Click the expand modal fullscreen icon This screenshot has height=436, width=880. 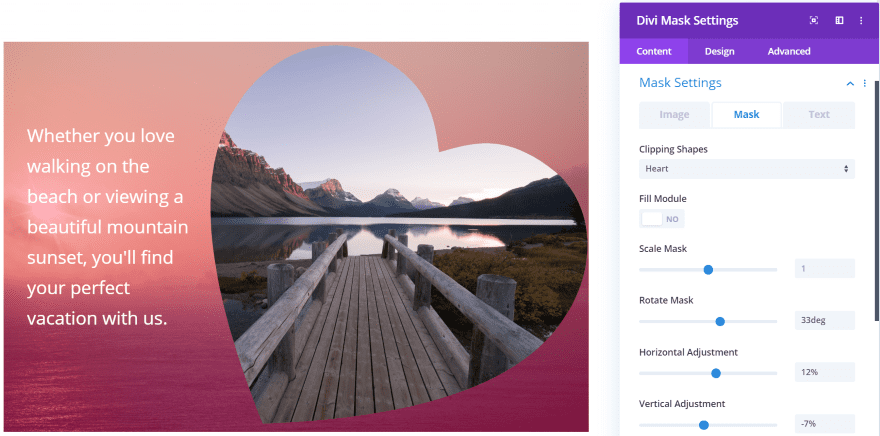click(813, 21)
